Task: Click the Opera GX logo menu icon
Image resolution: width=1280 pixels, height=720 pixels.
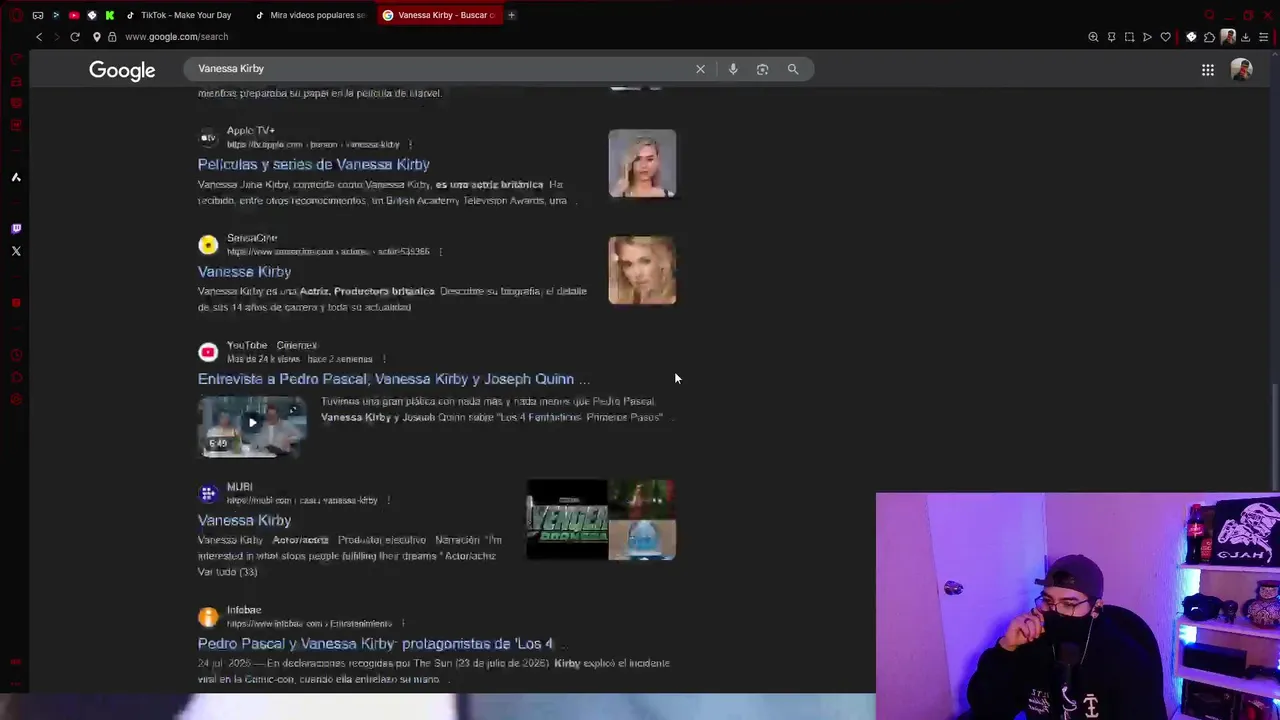Action: point(16,15)
